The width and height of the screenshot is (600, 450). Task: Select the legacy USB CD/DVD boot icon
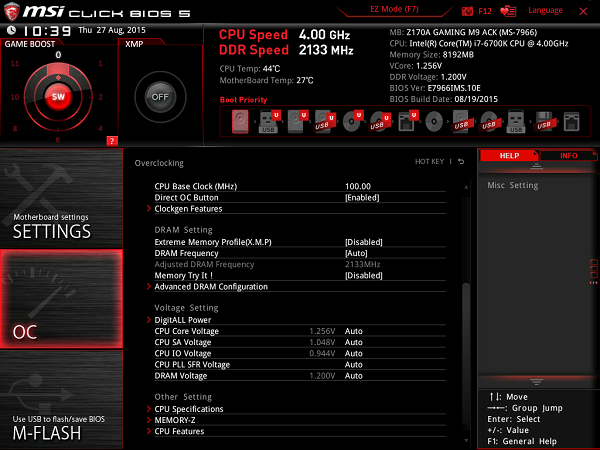point(489,122)
